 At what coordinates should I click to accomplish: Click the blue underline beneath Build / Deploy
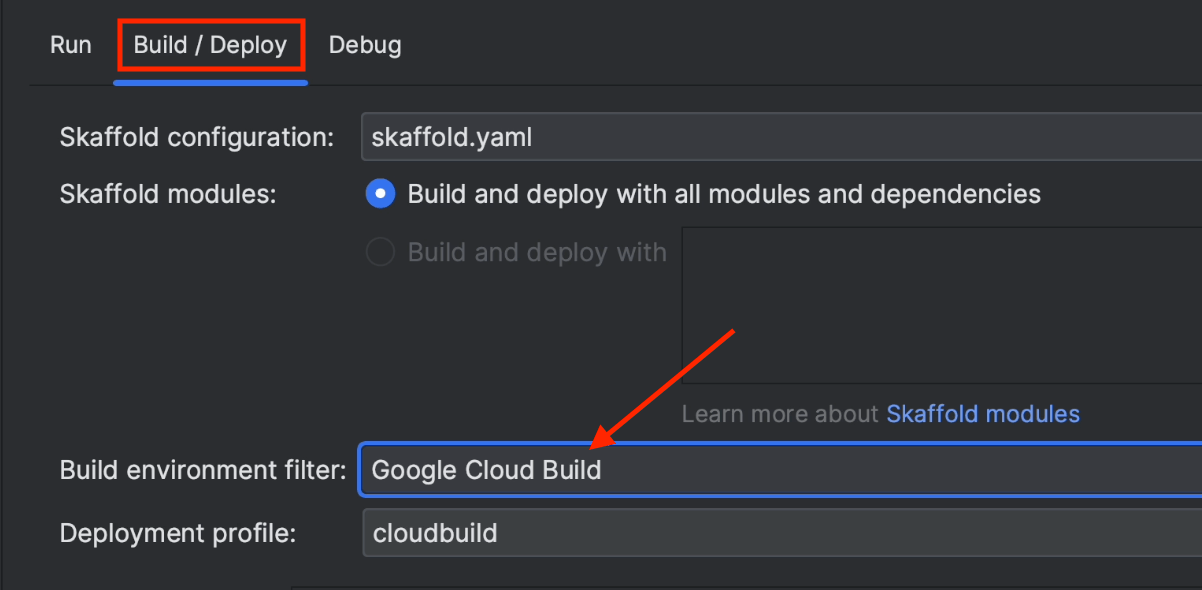210,82
